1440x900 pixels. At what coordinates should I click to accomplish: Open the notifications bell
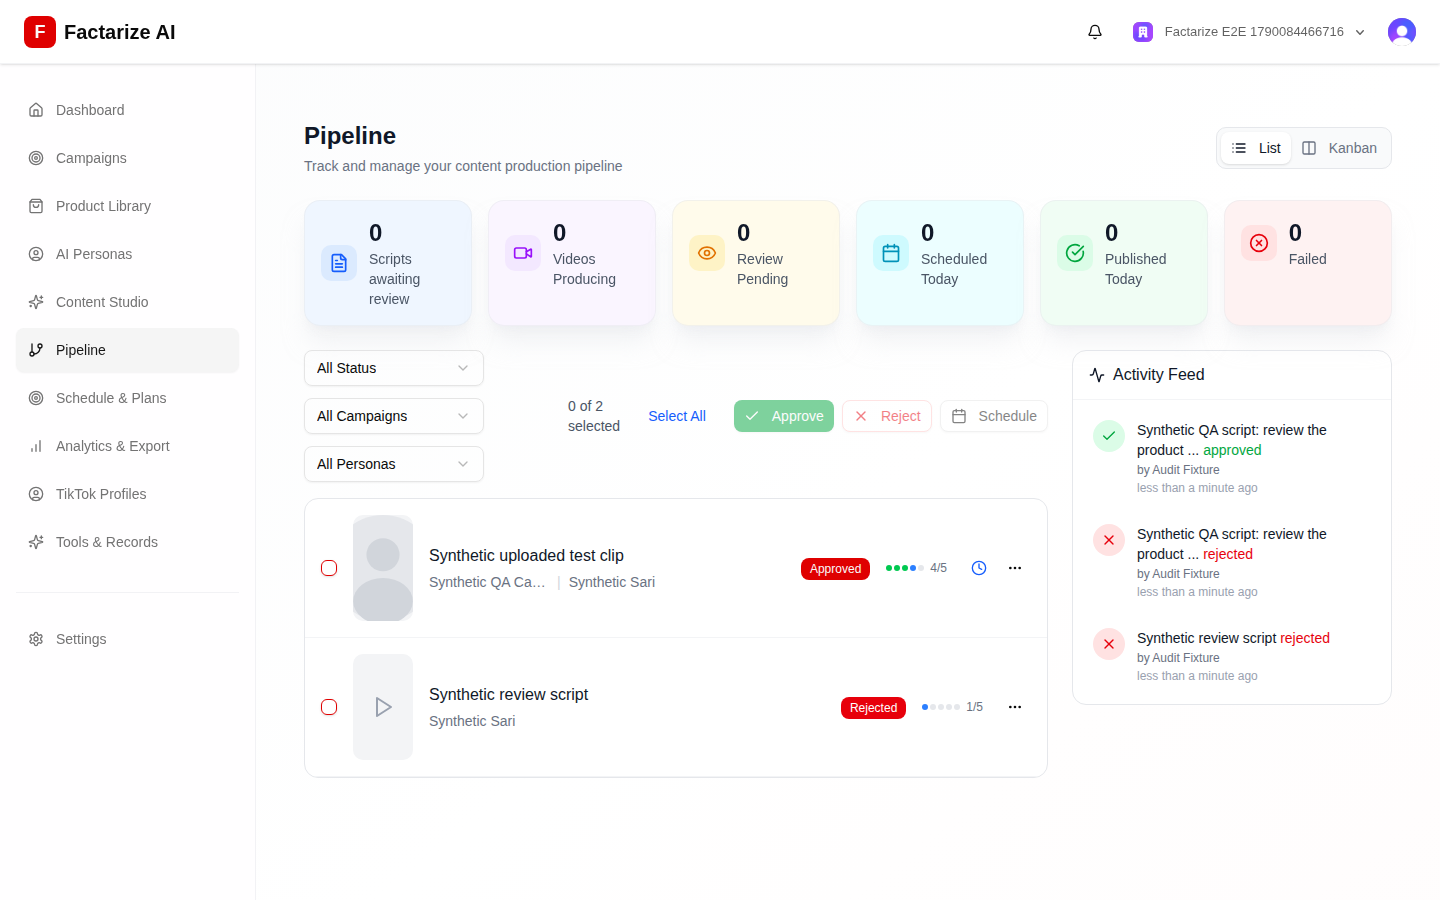[1095, 32]
